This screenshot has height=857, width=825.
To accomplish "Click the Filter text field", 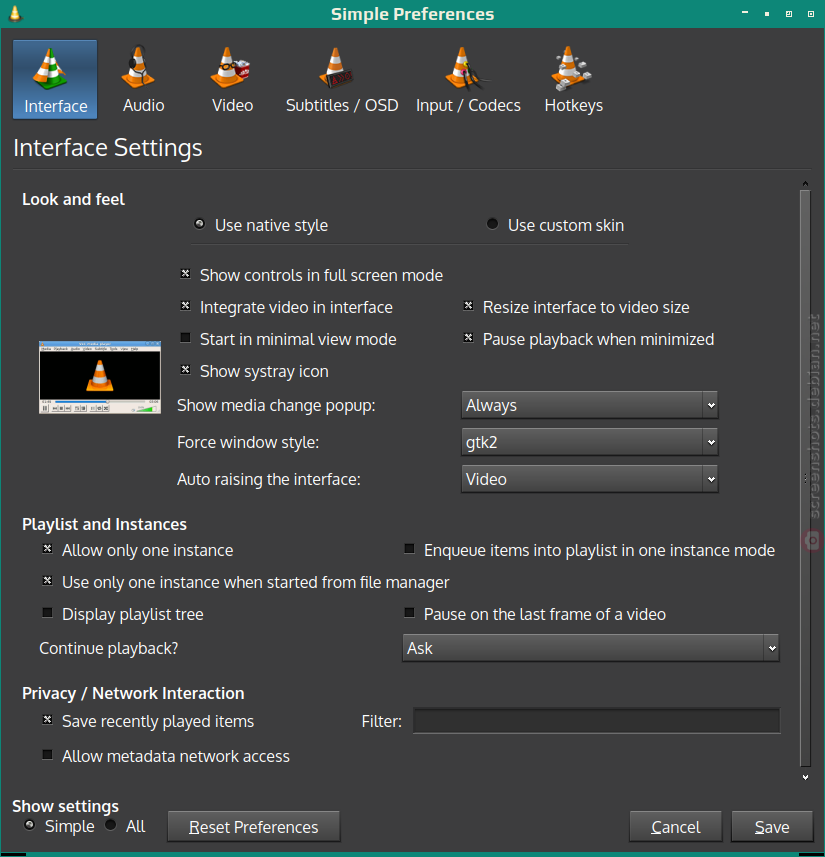I will tap(596, 720).
